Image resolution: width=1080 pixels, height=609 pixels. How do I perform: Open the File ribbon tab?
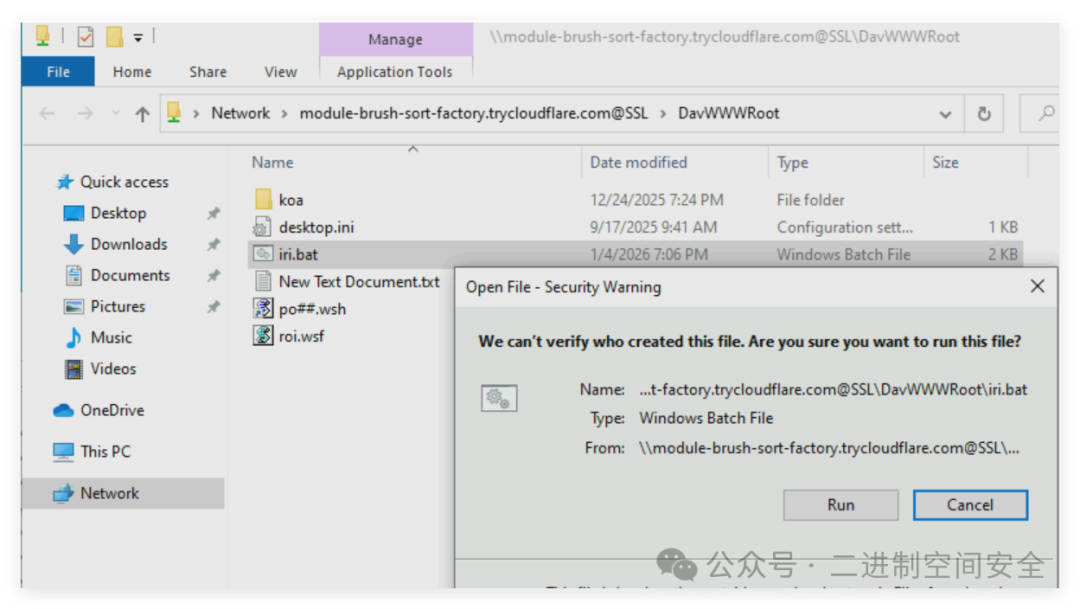pyautogui.click(x=58, y=72)
